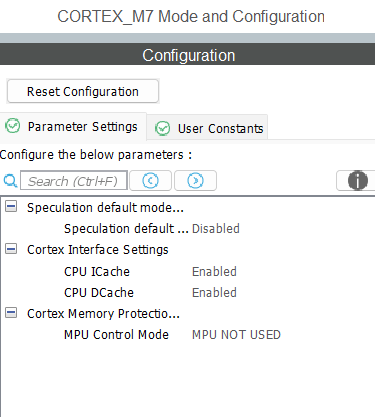375x417 pixels.
Task: Open MPU NOT USED value dropdown
Action: pos(236,335)
